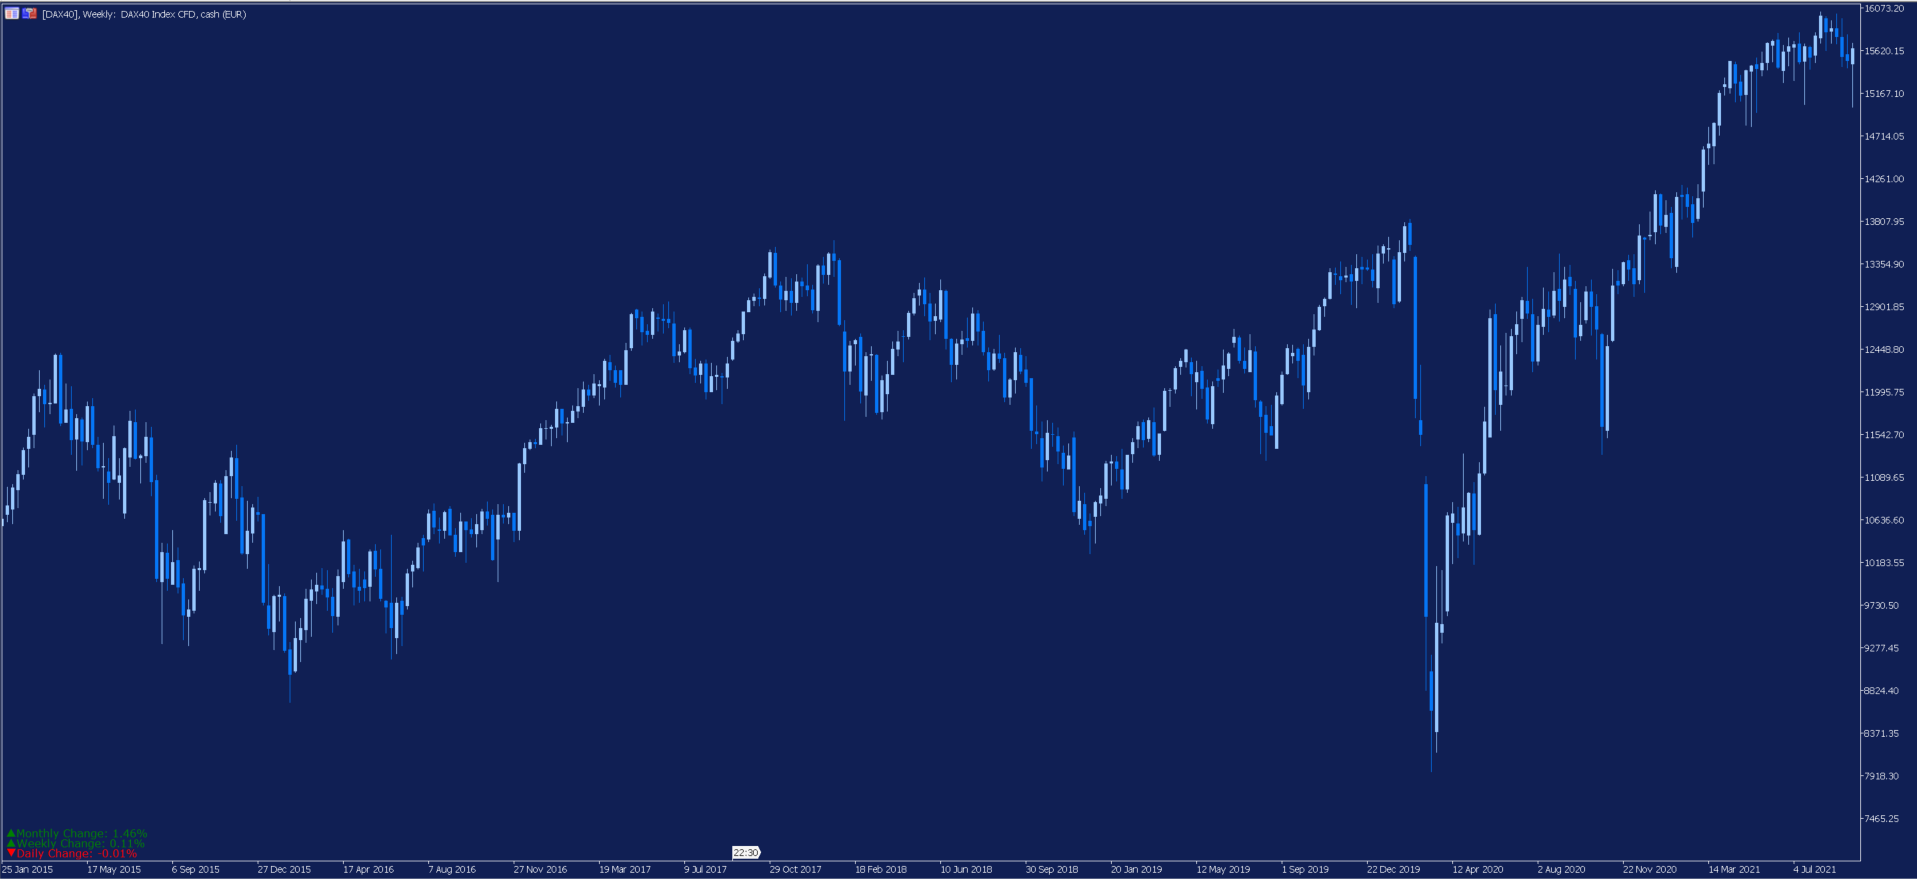Click the 25 Jan 2015 date label
The image size is (1917, 879).
pyautogui.click(x=28, y=869)
